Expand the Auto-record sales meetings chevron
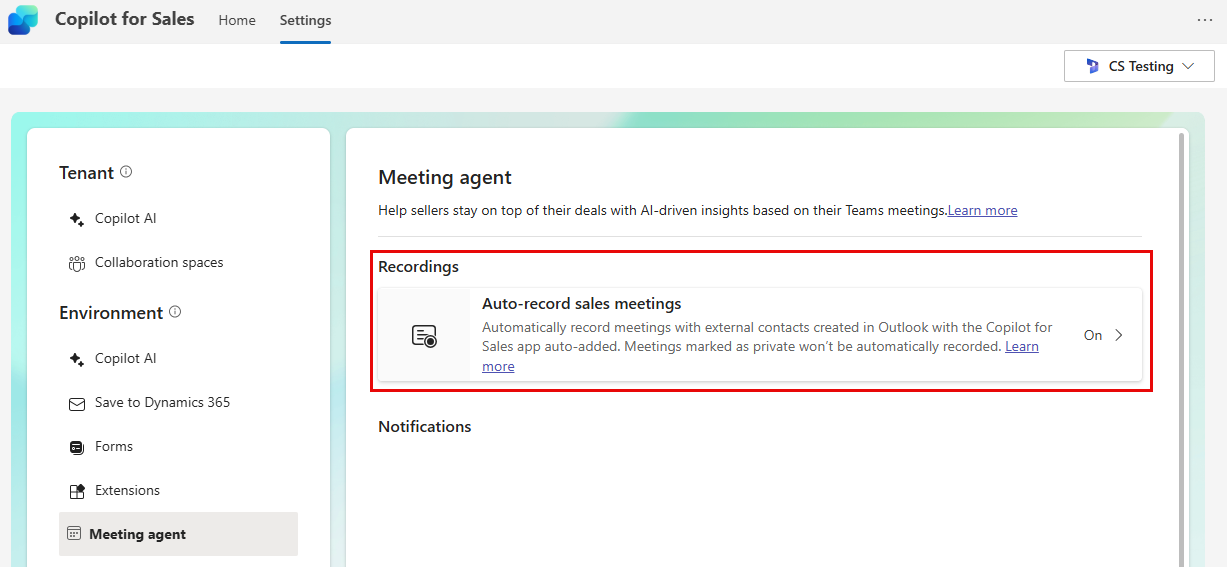The height and width of the screenshot is (567, 1227). click(1119, 335)
